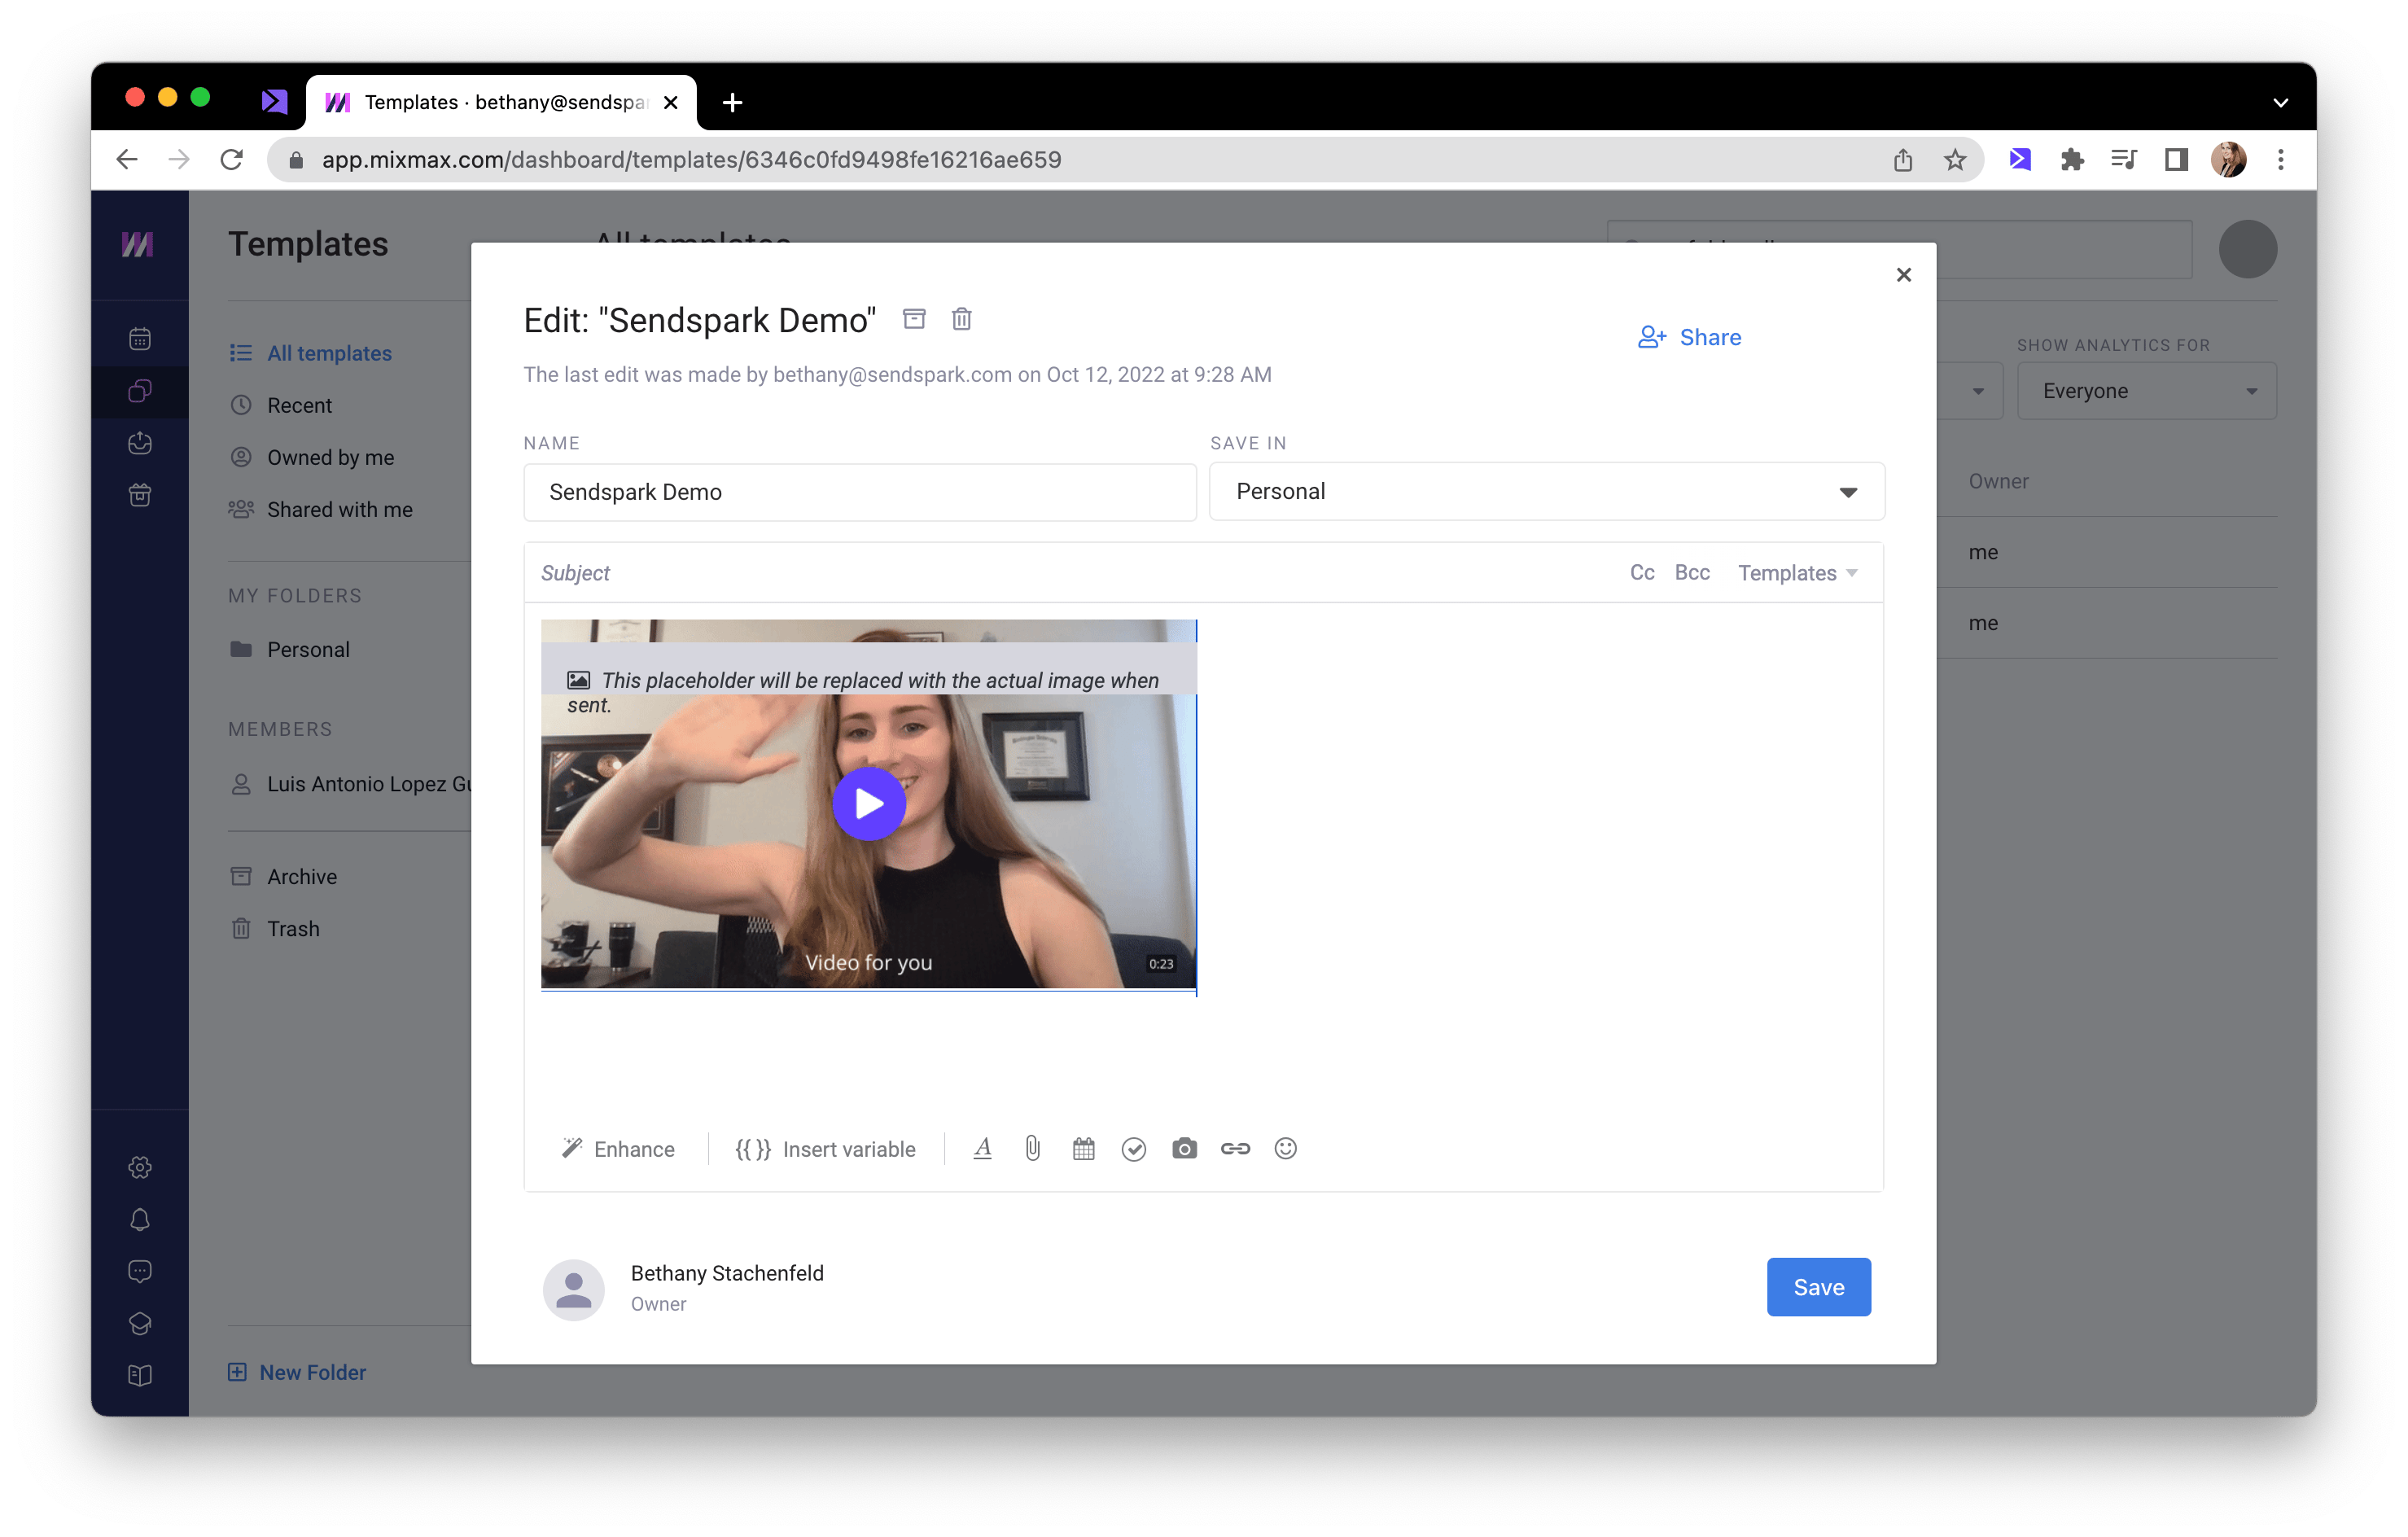This screenshot has height=1537, width=2408.
Task: Edit the Name field containing Sendspark Demo
Action: coord(860,492)
